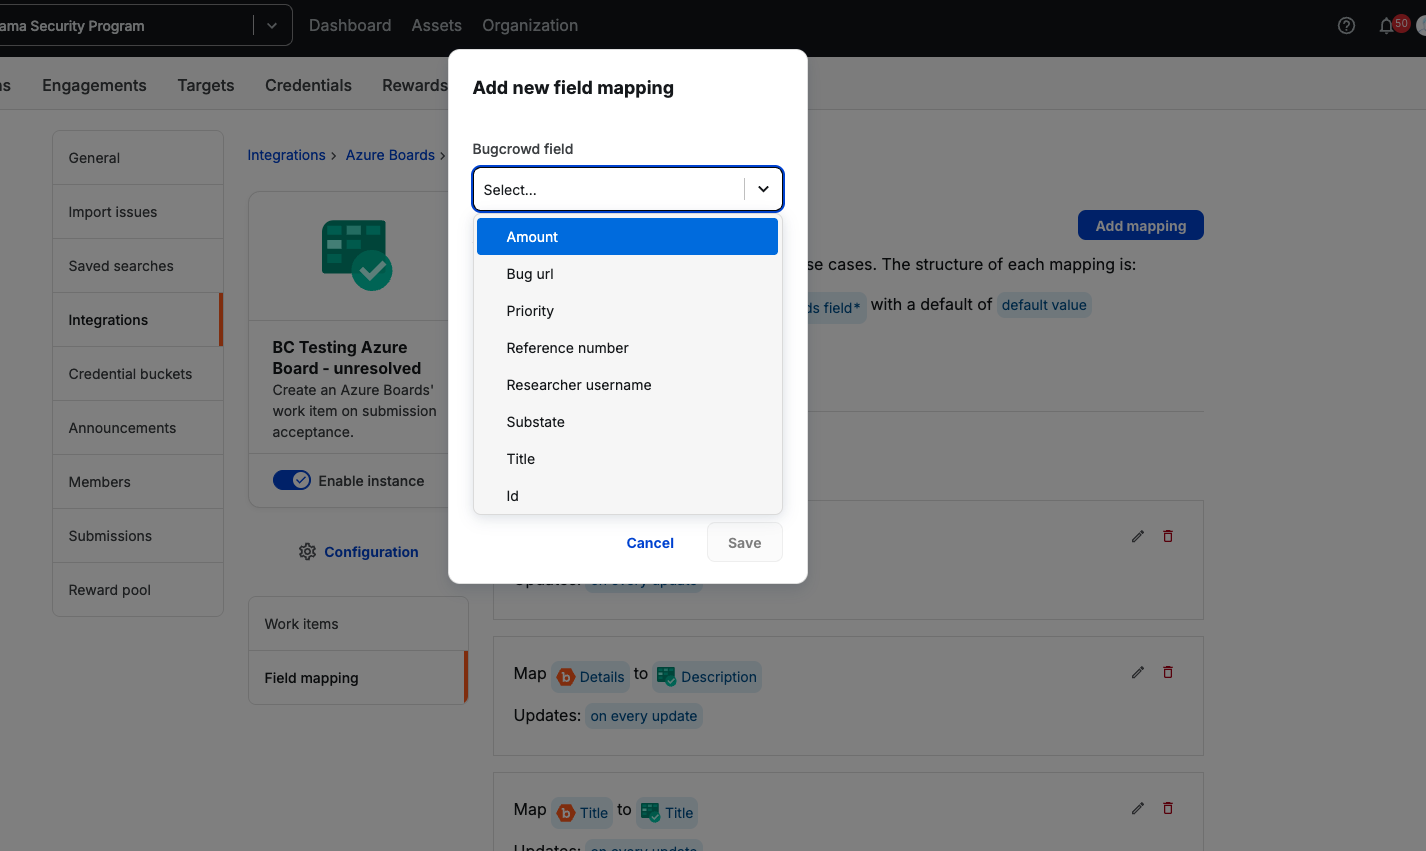Edit the Details to Description mapping
Image resolution: width=1426 pixels, height=851 pixels.
1137,672
